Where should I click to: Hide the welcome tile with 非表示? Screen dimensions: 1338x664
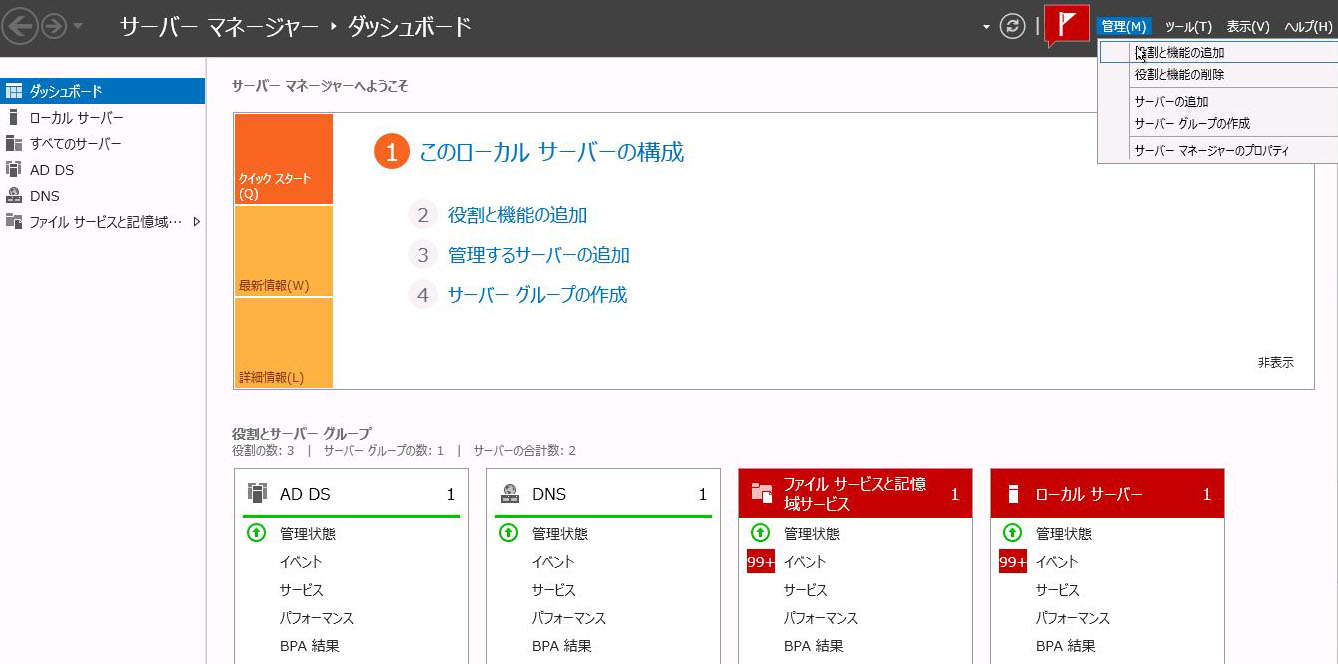[x=1275, y=363]
